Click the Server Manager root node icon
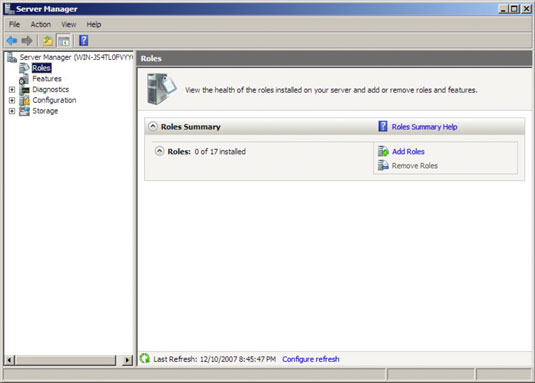 [12, 57]
